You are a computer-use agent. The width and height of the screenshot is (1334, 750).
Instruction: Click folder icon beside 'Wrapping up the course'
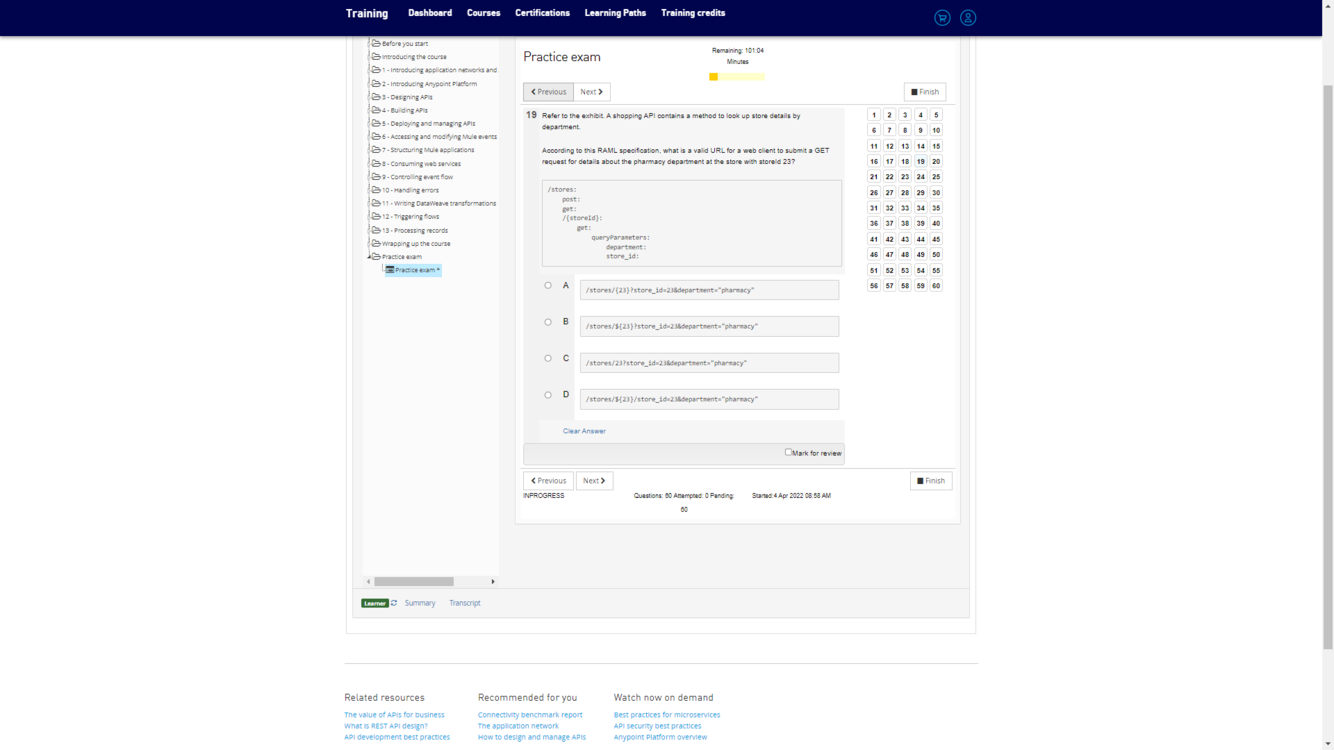point(376,243)
